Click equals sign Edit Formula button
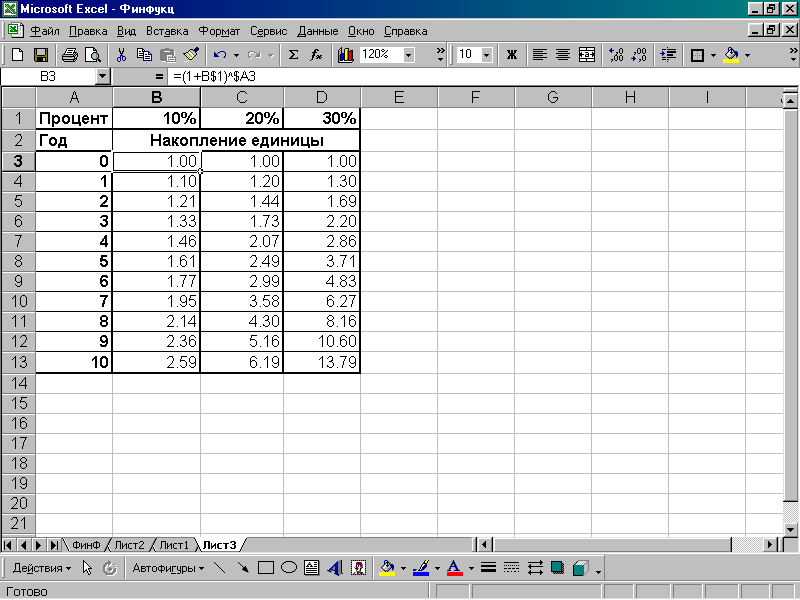Image resolution: width=800 pixels, height=600 pixels. click(x=159, y=77)
